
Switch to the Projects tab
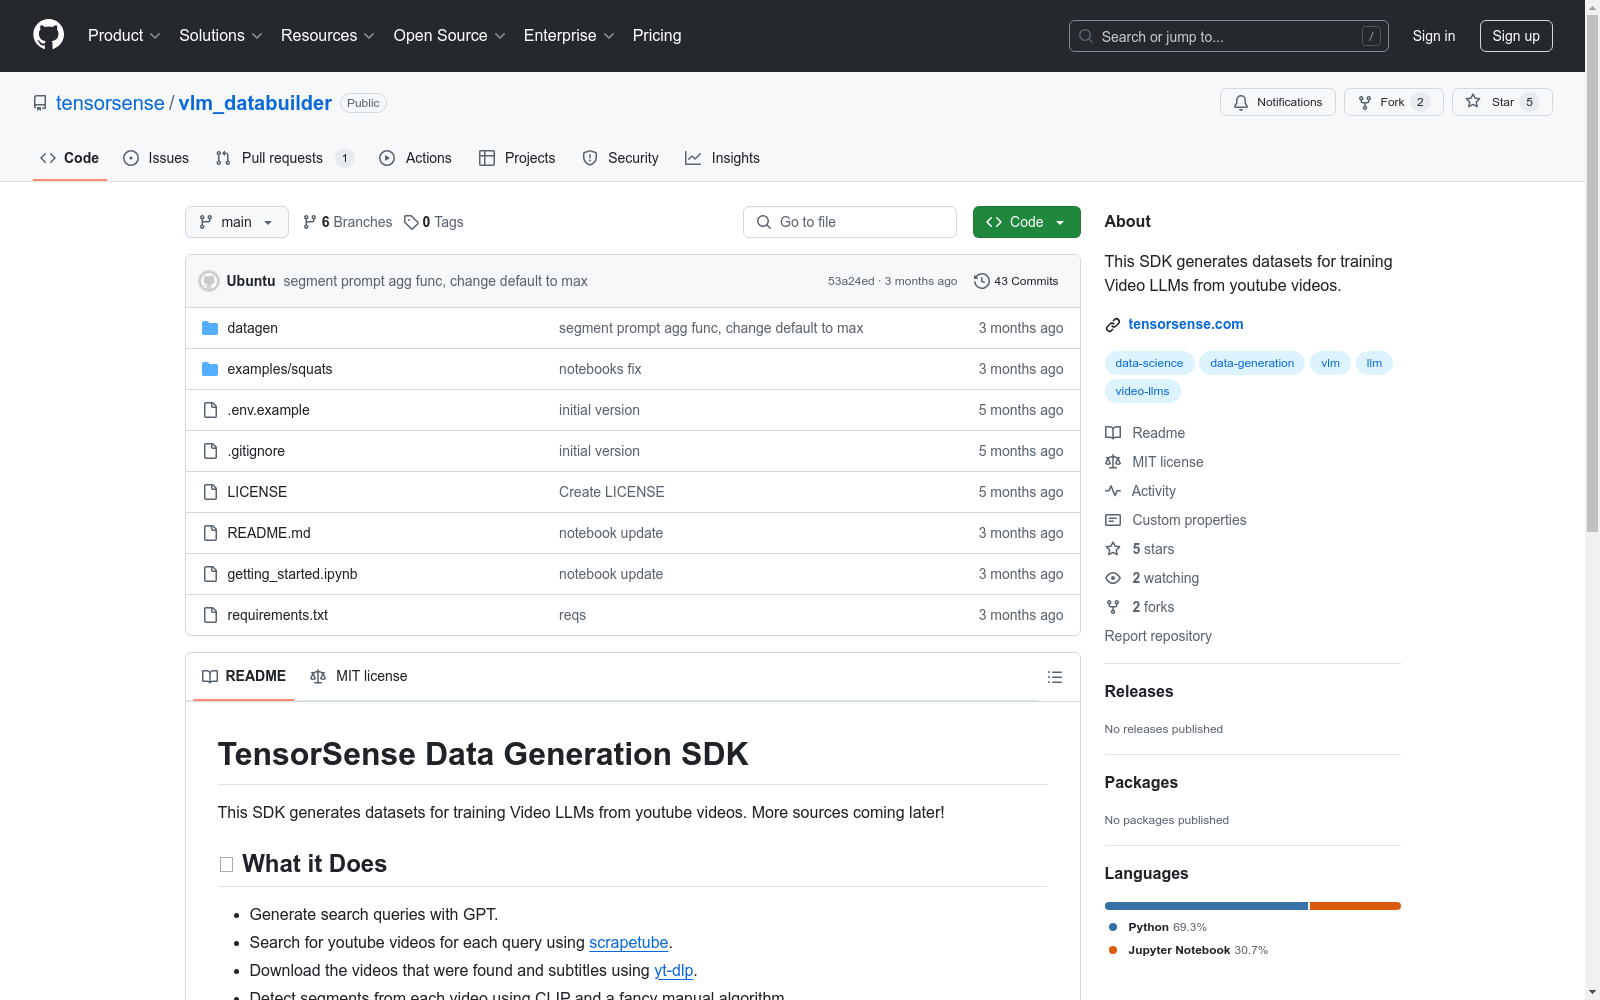517,158
